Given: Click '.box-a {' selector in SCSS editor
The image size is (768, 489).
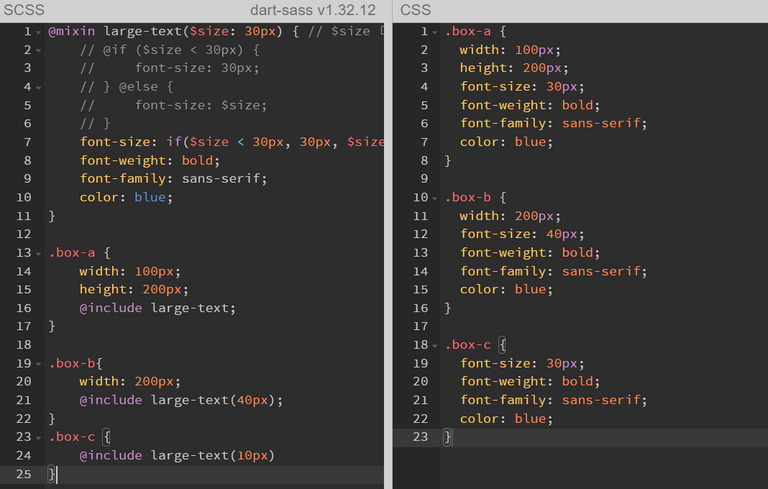Looking at the screenshot, I should click(79, 253).
